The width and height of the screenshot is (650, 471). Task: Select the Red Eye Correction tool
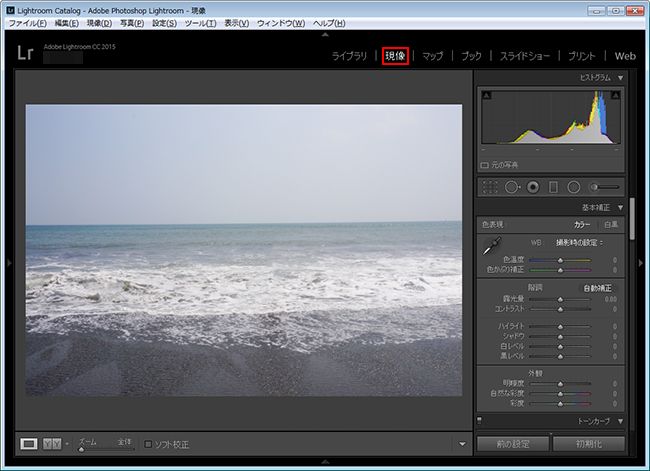[x=533, y=187]
